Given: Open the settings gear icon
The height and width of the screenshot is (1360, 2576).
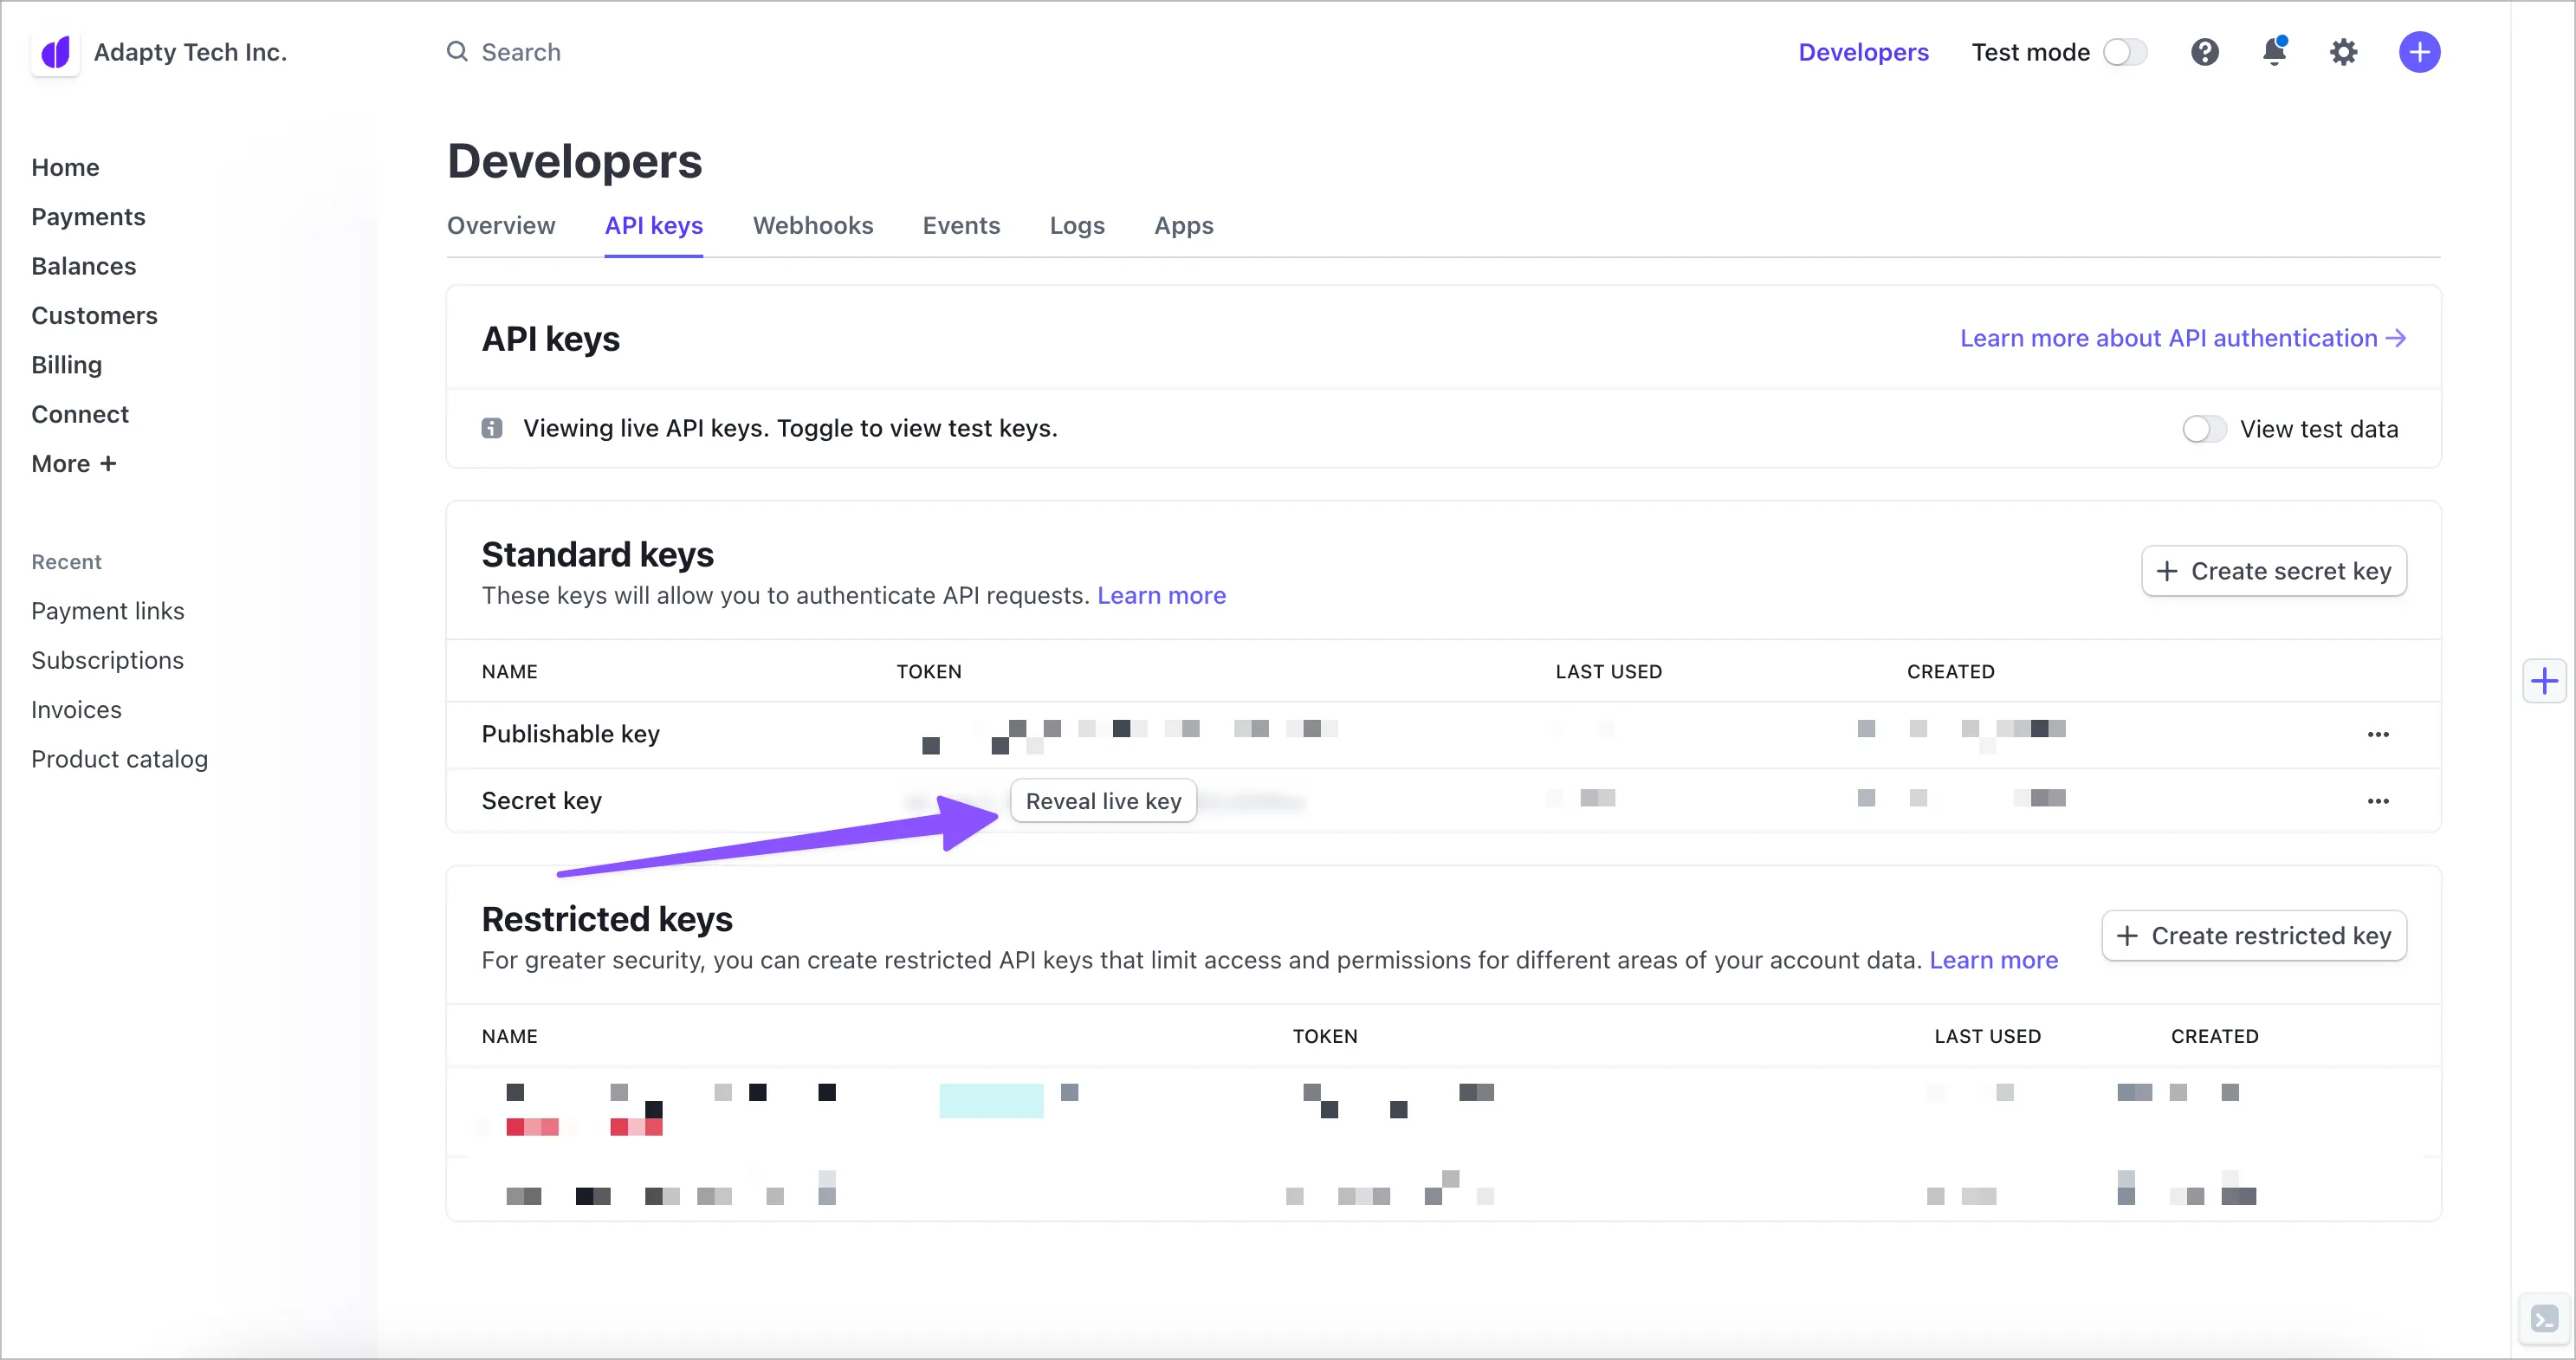Looking at the screenshot, I should (2343, 52).
